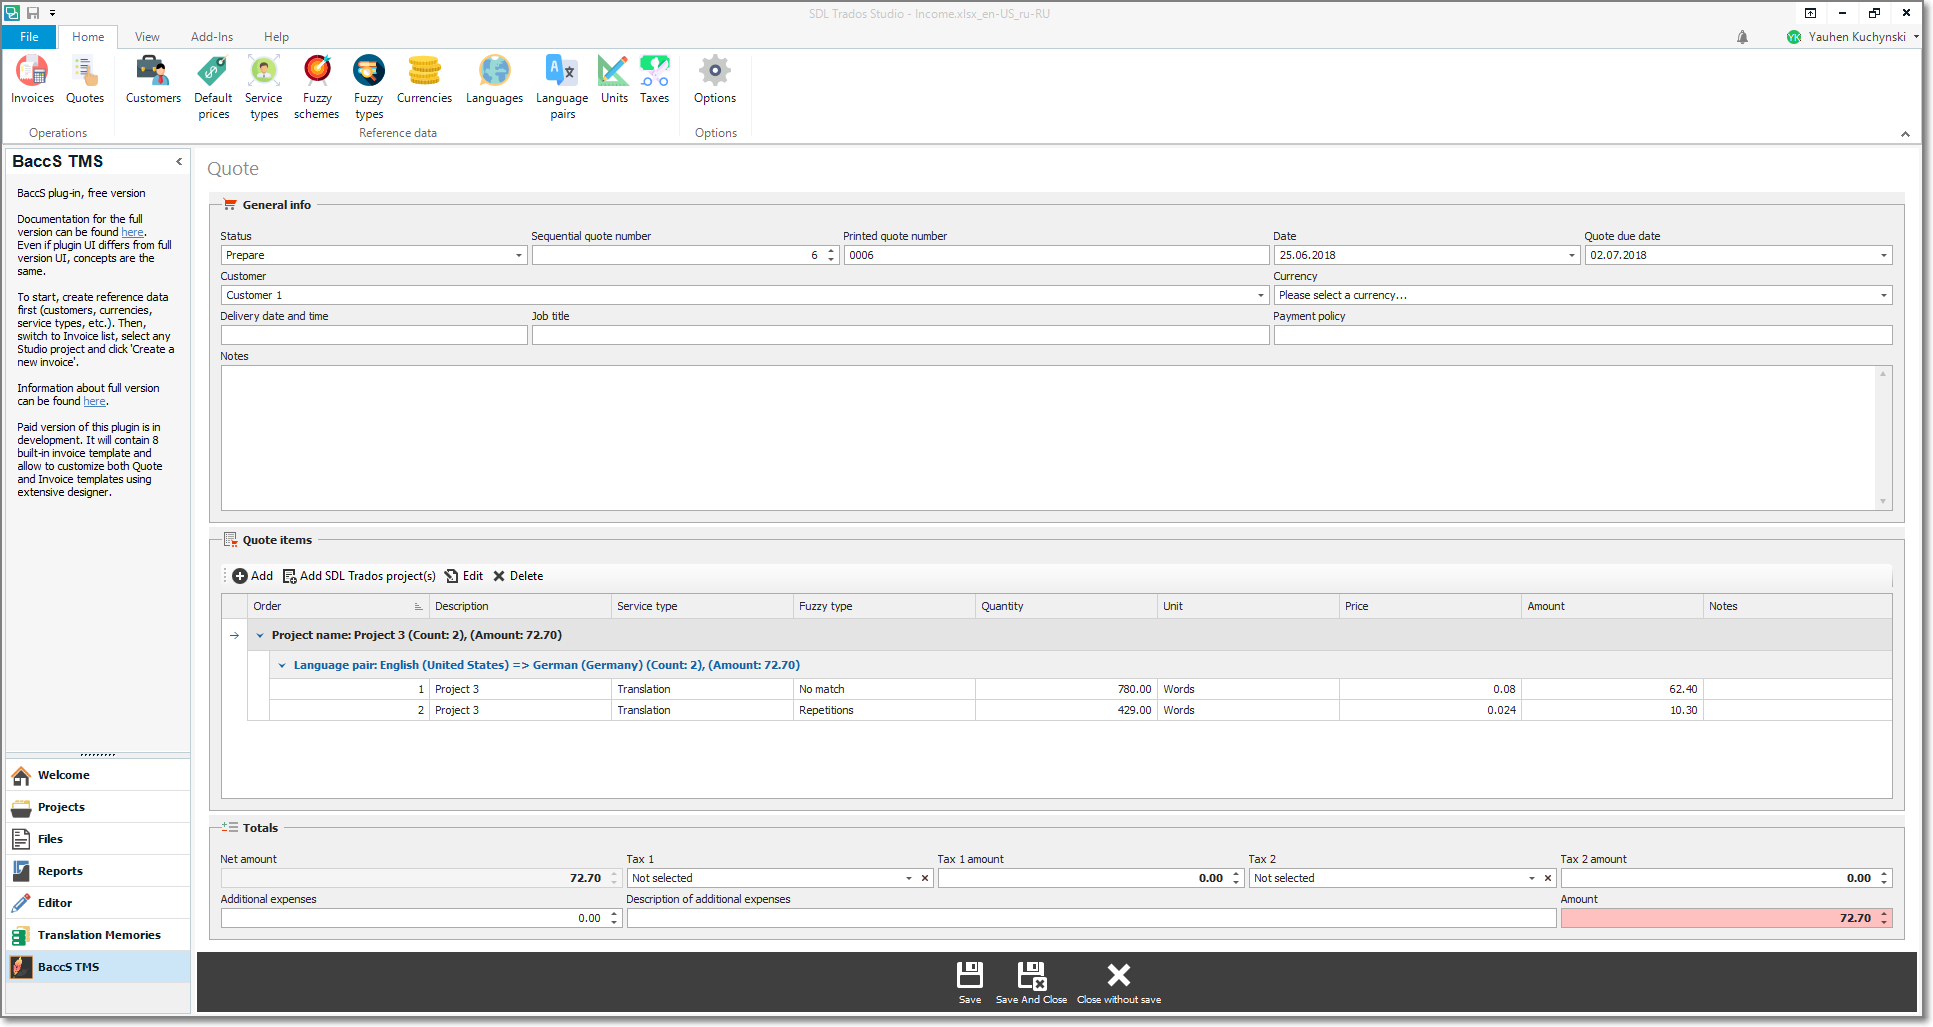Open the Currency dropdown

point(1883,296)
